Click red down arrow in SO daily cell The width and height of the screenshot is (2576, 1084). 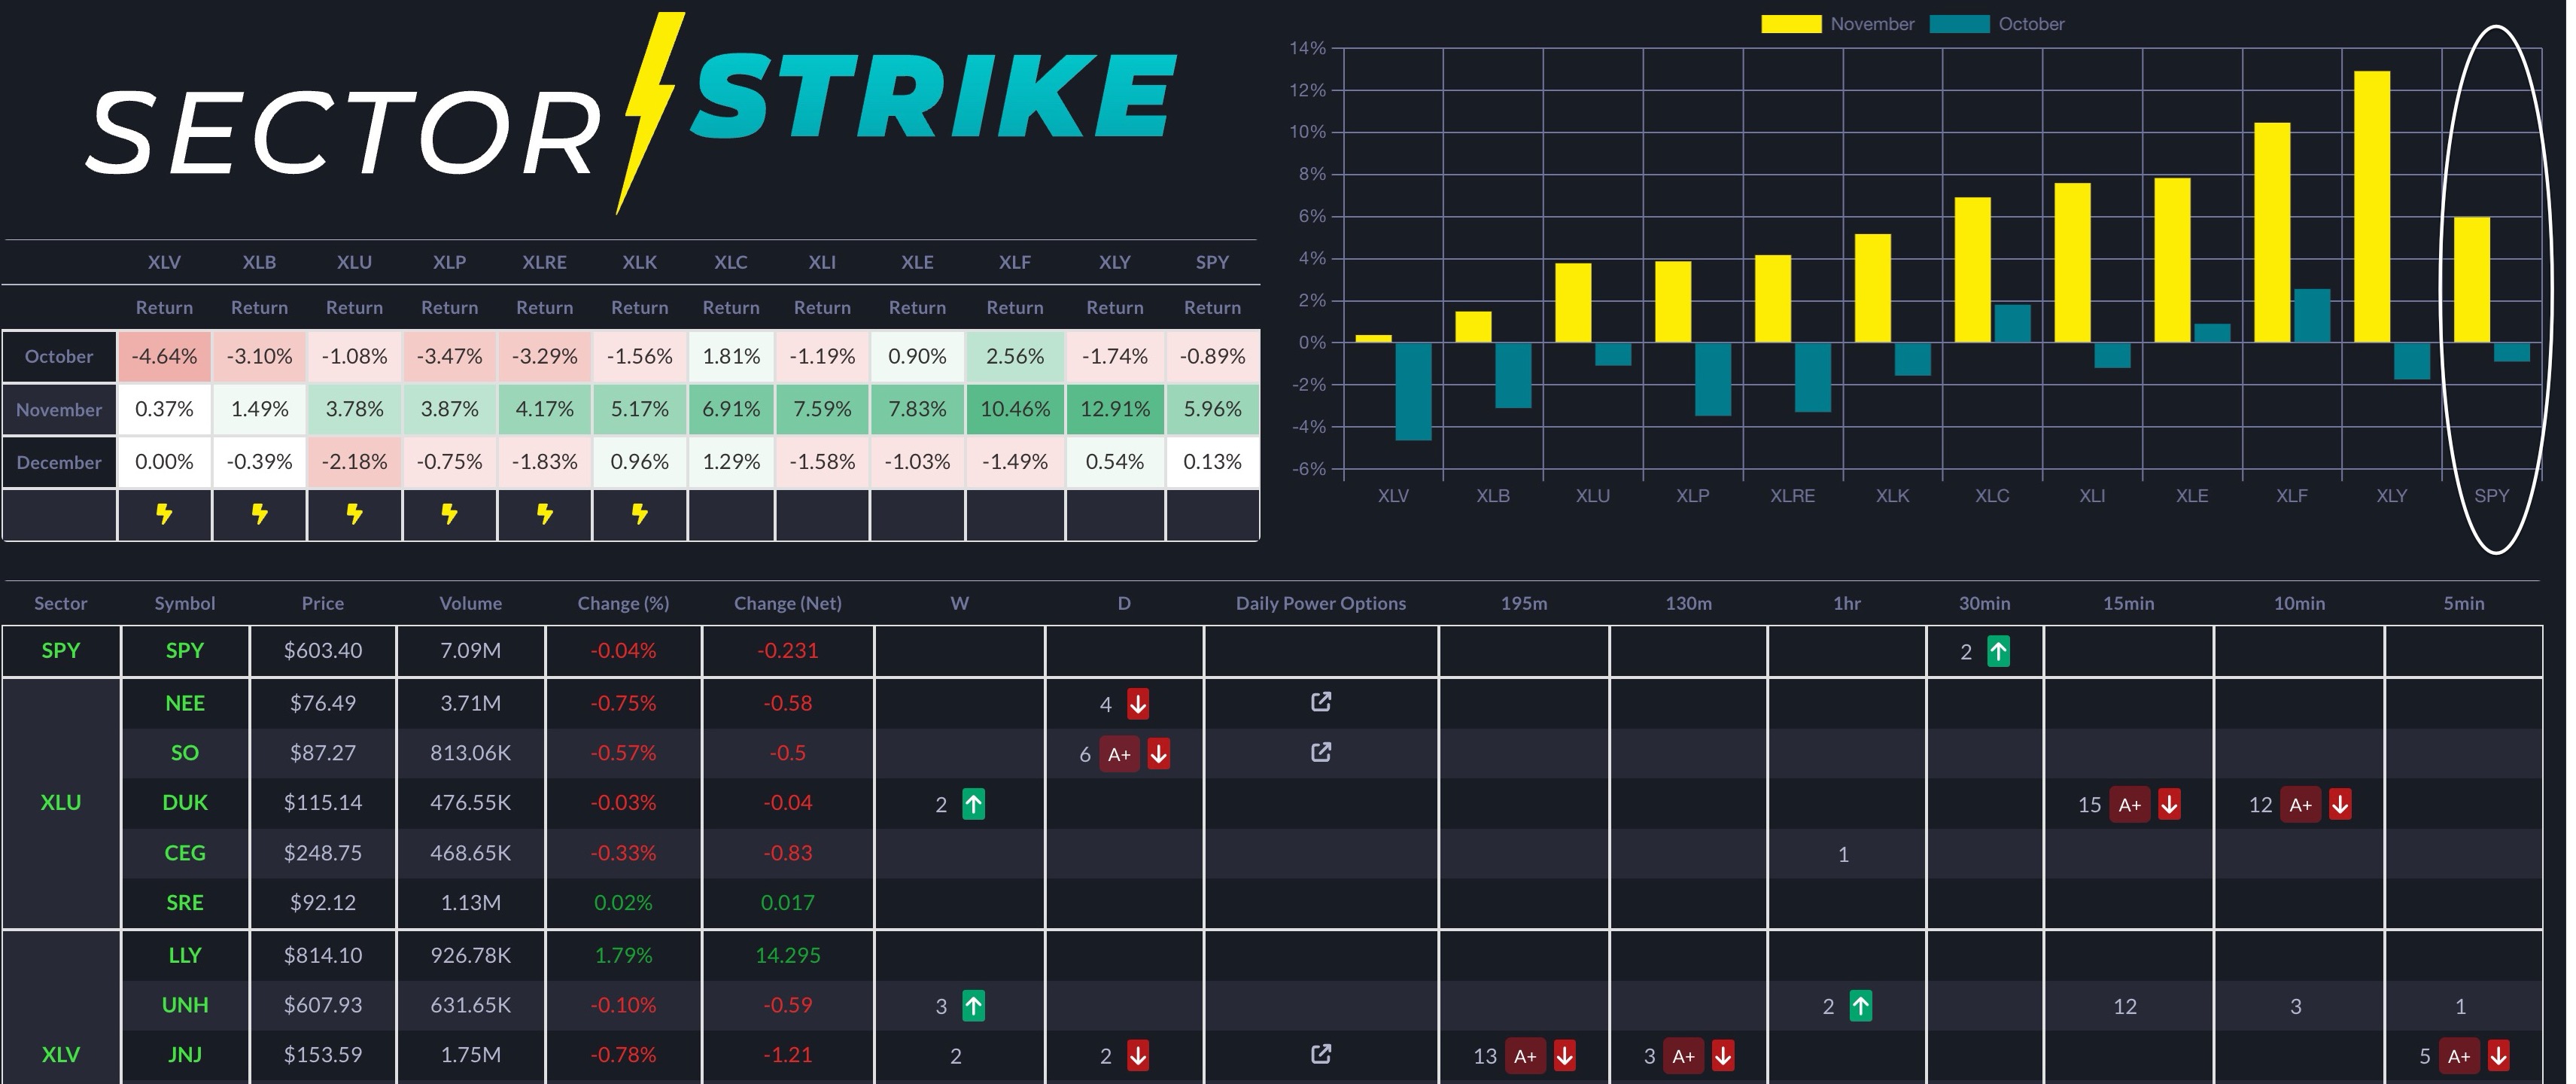[1158, 754]
